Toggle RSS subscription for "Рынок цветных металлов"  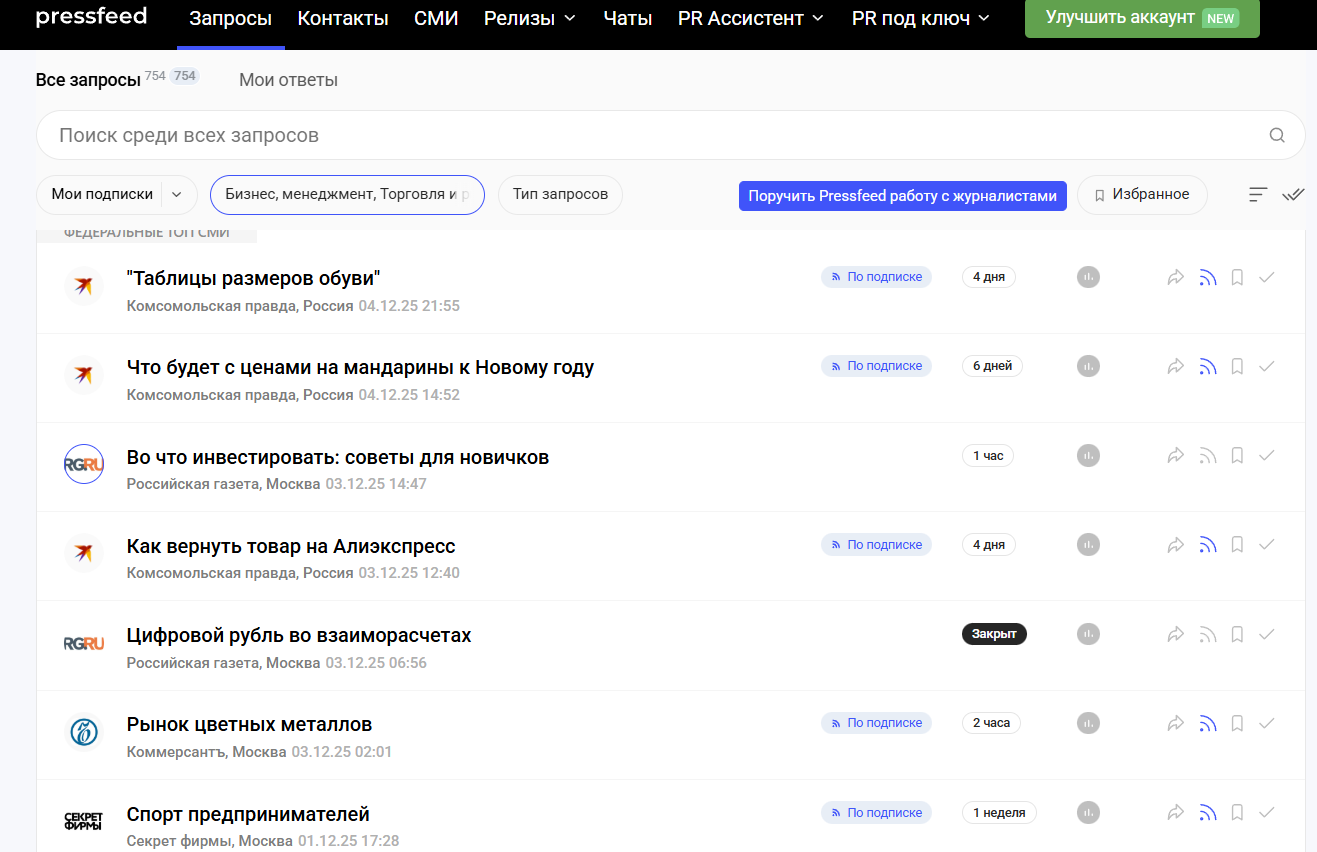pyautogui.click(x=1207, y=724)
